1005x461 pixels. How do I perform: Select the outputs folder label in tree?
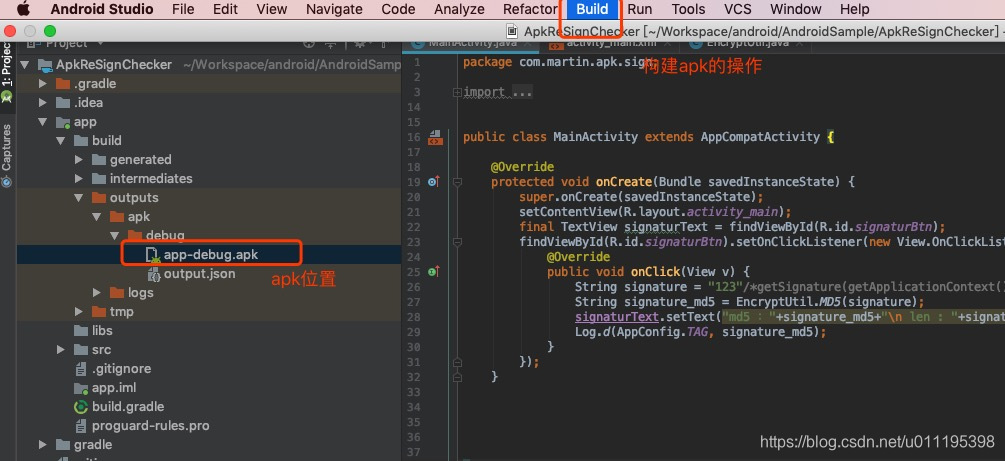pos(134,197)
